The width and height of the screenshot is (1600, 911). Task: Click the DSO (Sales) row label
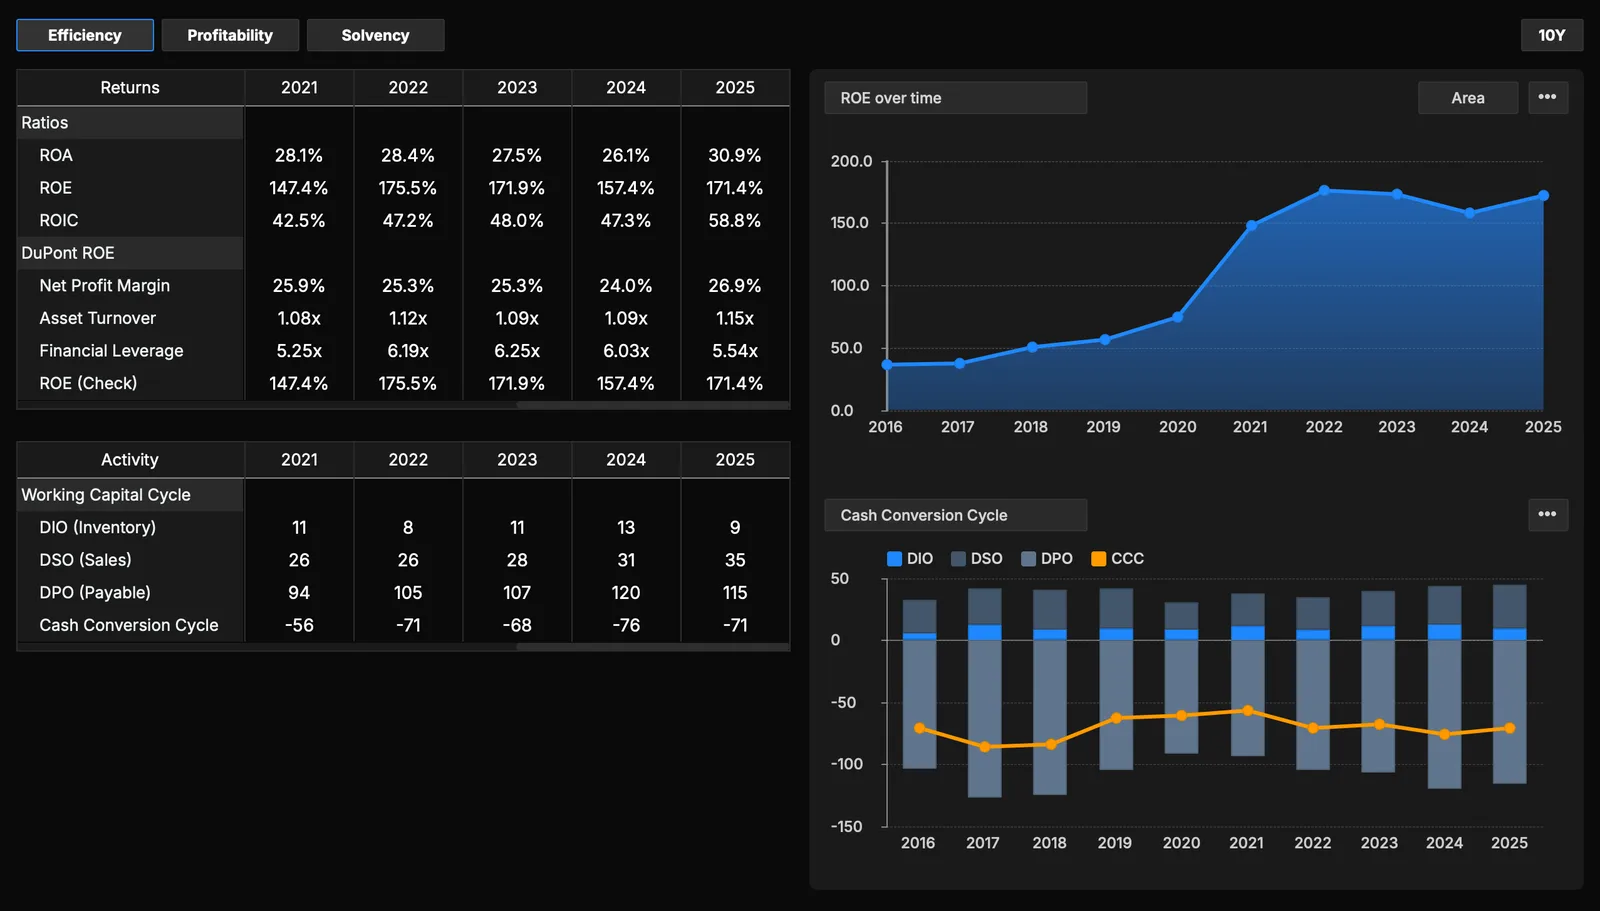pos(86,560)
